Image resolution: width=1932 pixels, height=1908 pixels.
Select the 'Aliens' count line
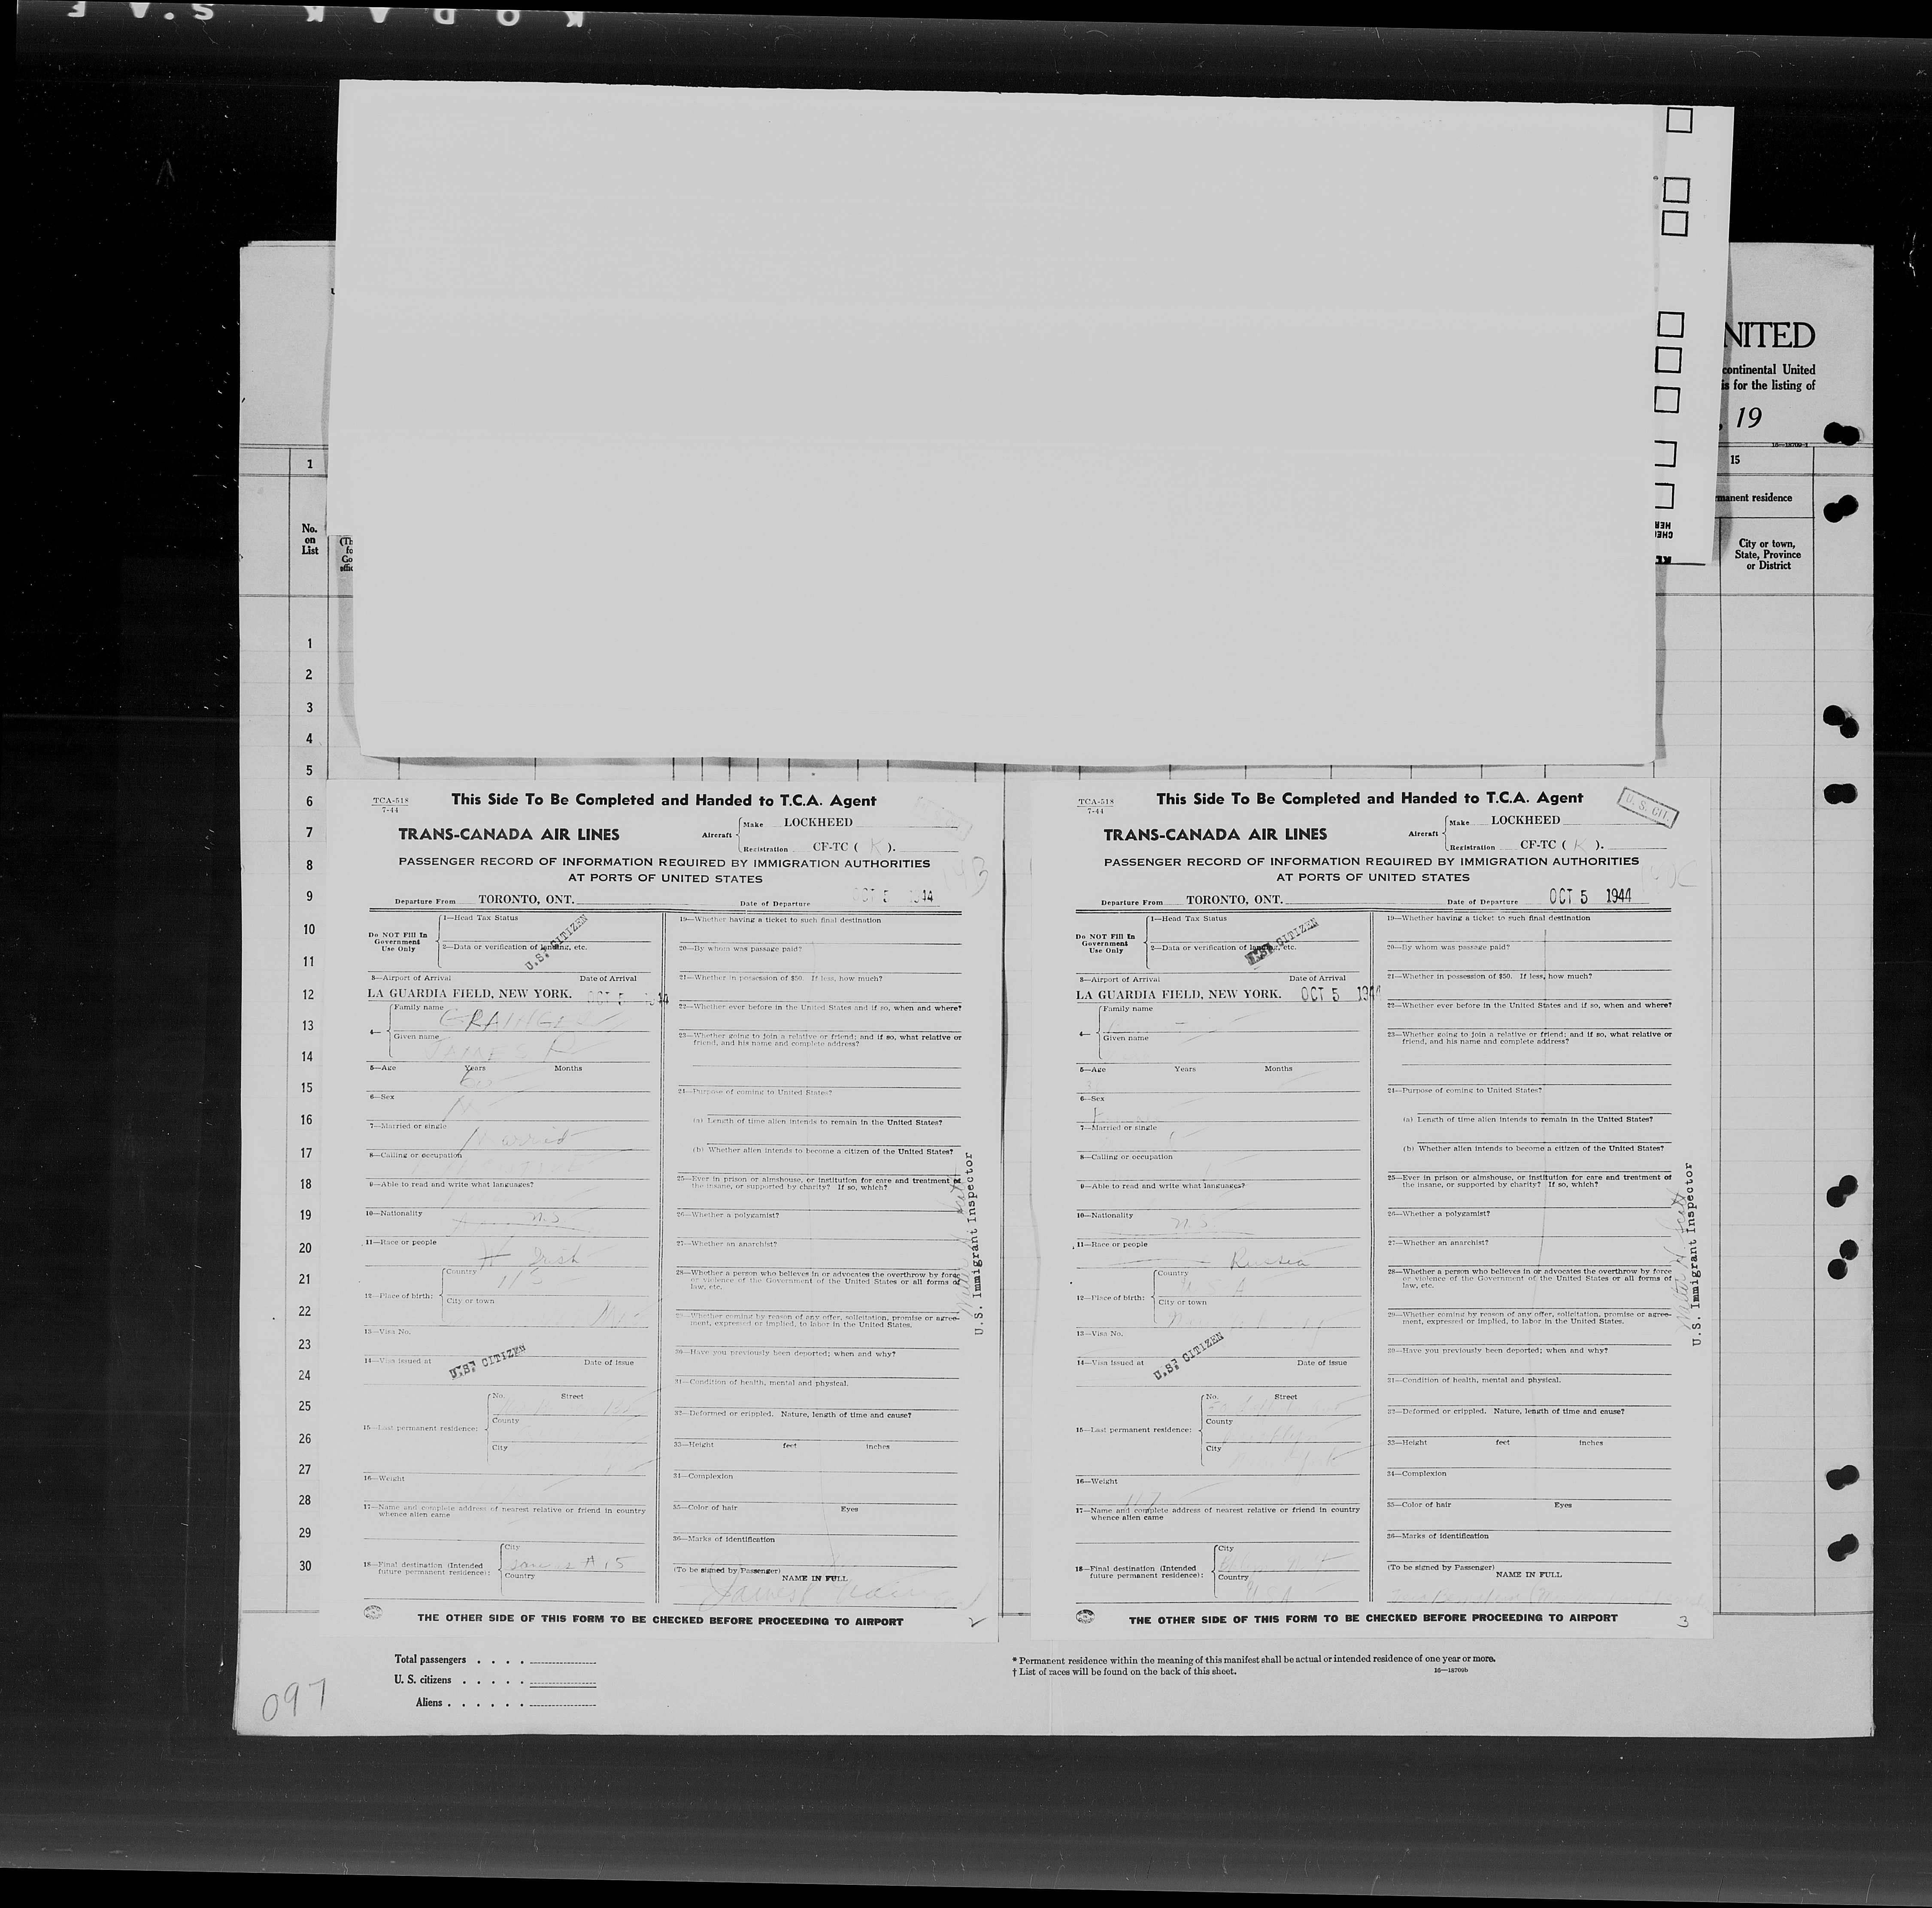(x=505, y=1702)
